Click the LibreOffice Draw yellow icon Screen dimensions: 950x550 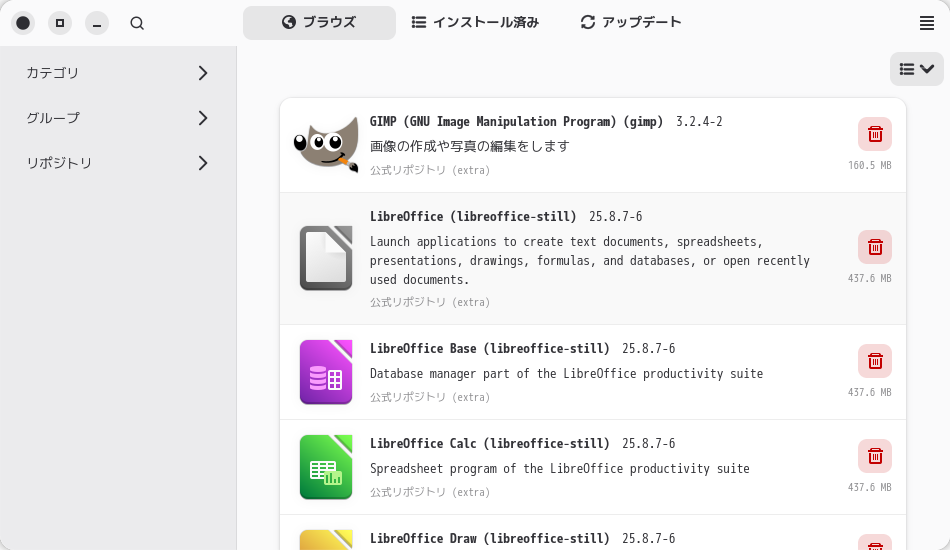point(326,540)
